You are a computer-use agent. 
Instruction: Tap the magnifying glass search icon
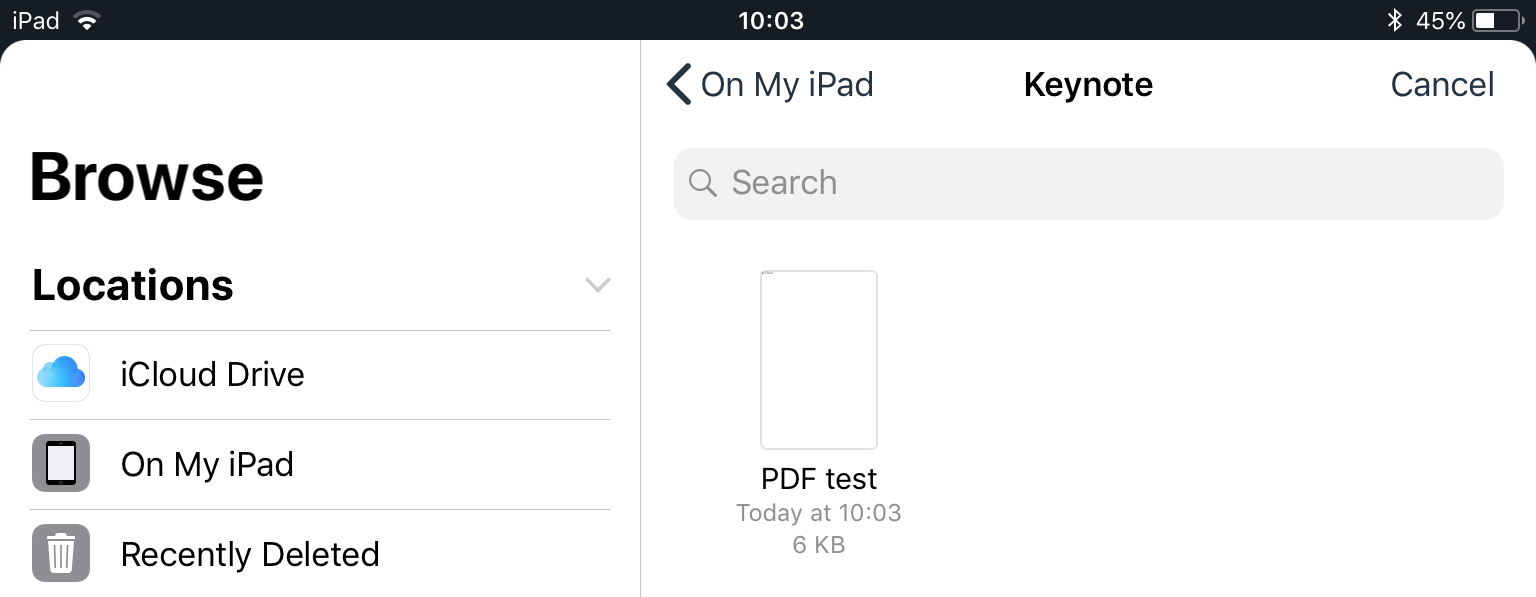point(703,183)
